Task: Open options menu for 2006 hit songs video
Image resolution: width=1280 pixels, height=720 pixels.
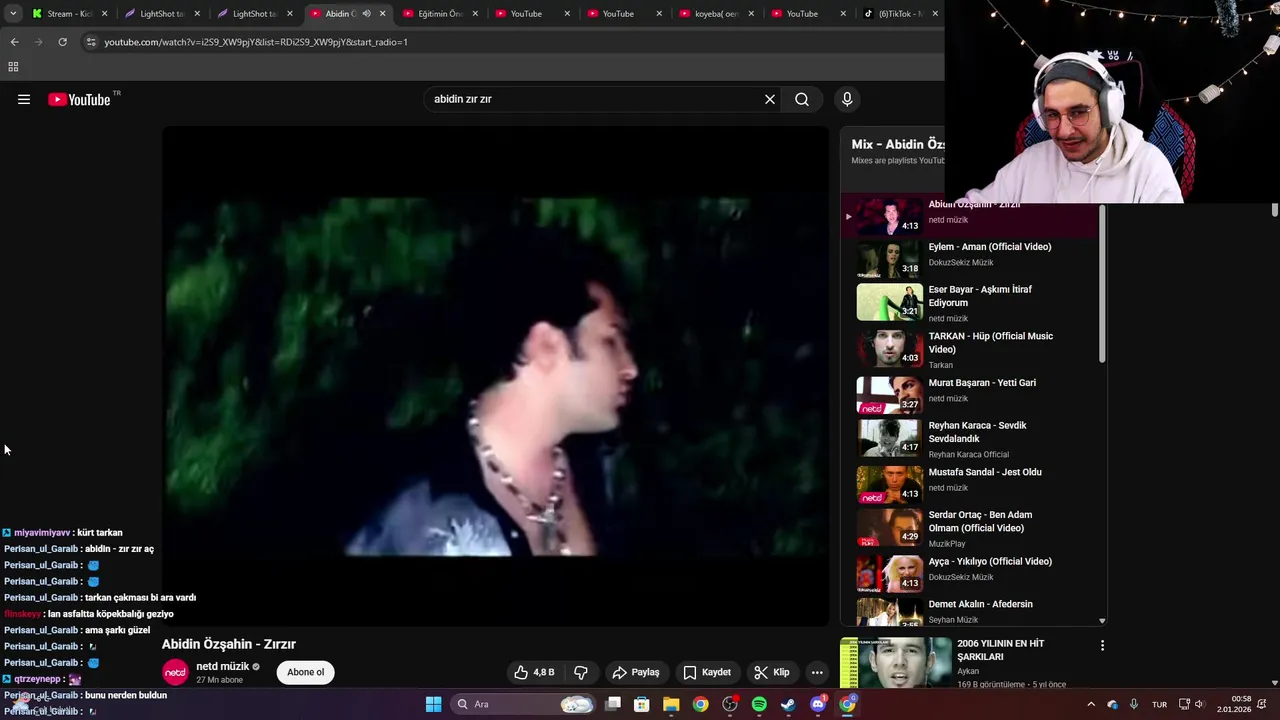Action: click(1102, 646)
